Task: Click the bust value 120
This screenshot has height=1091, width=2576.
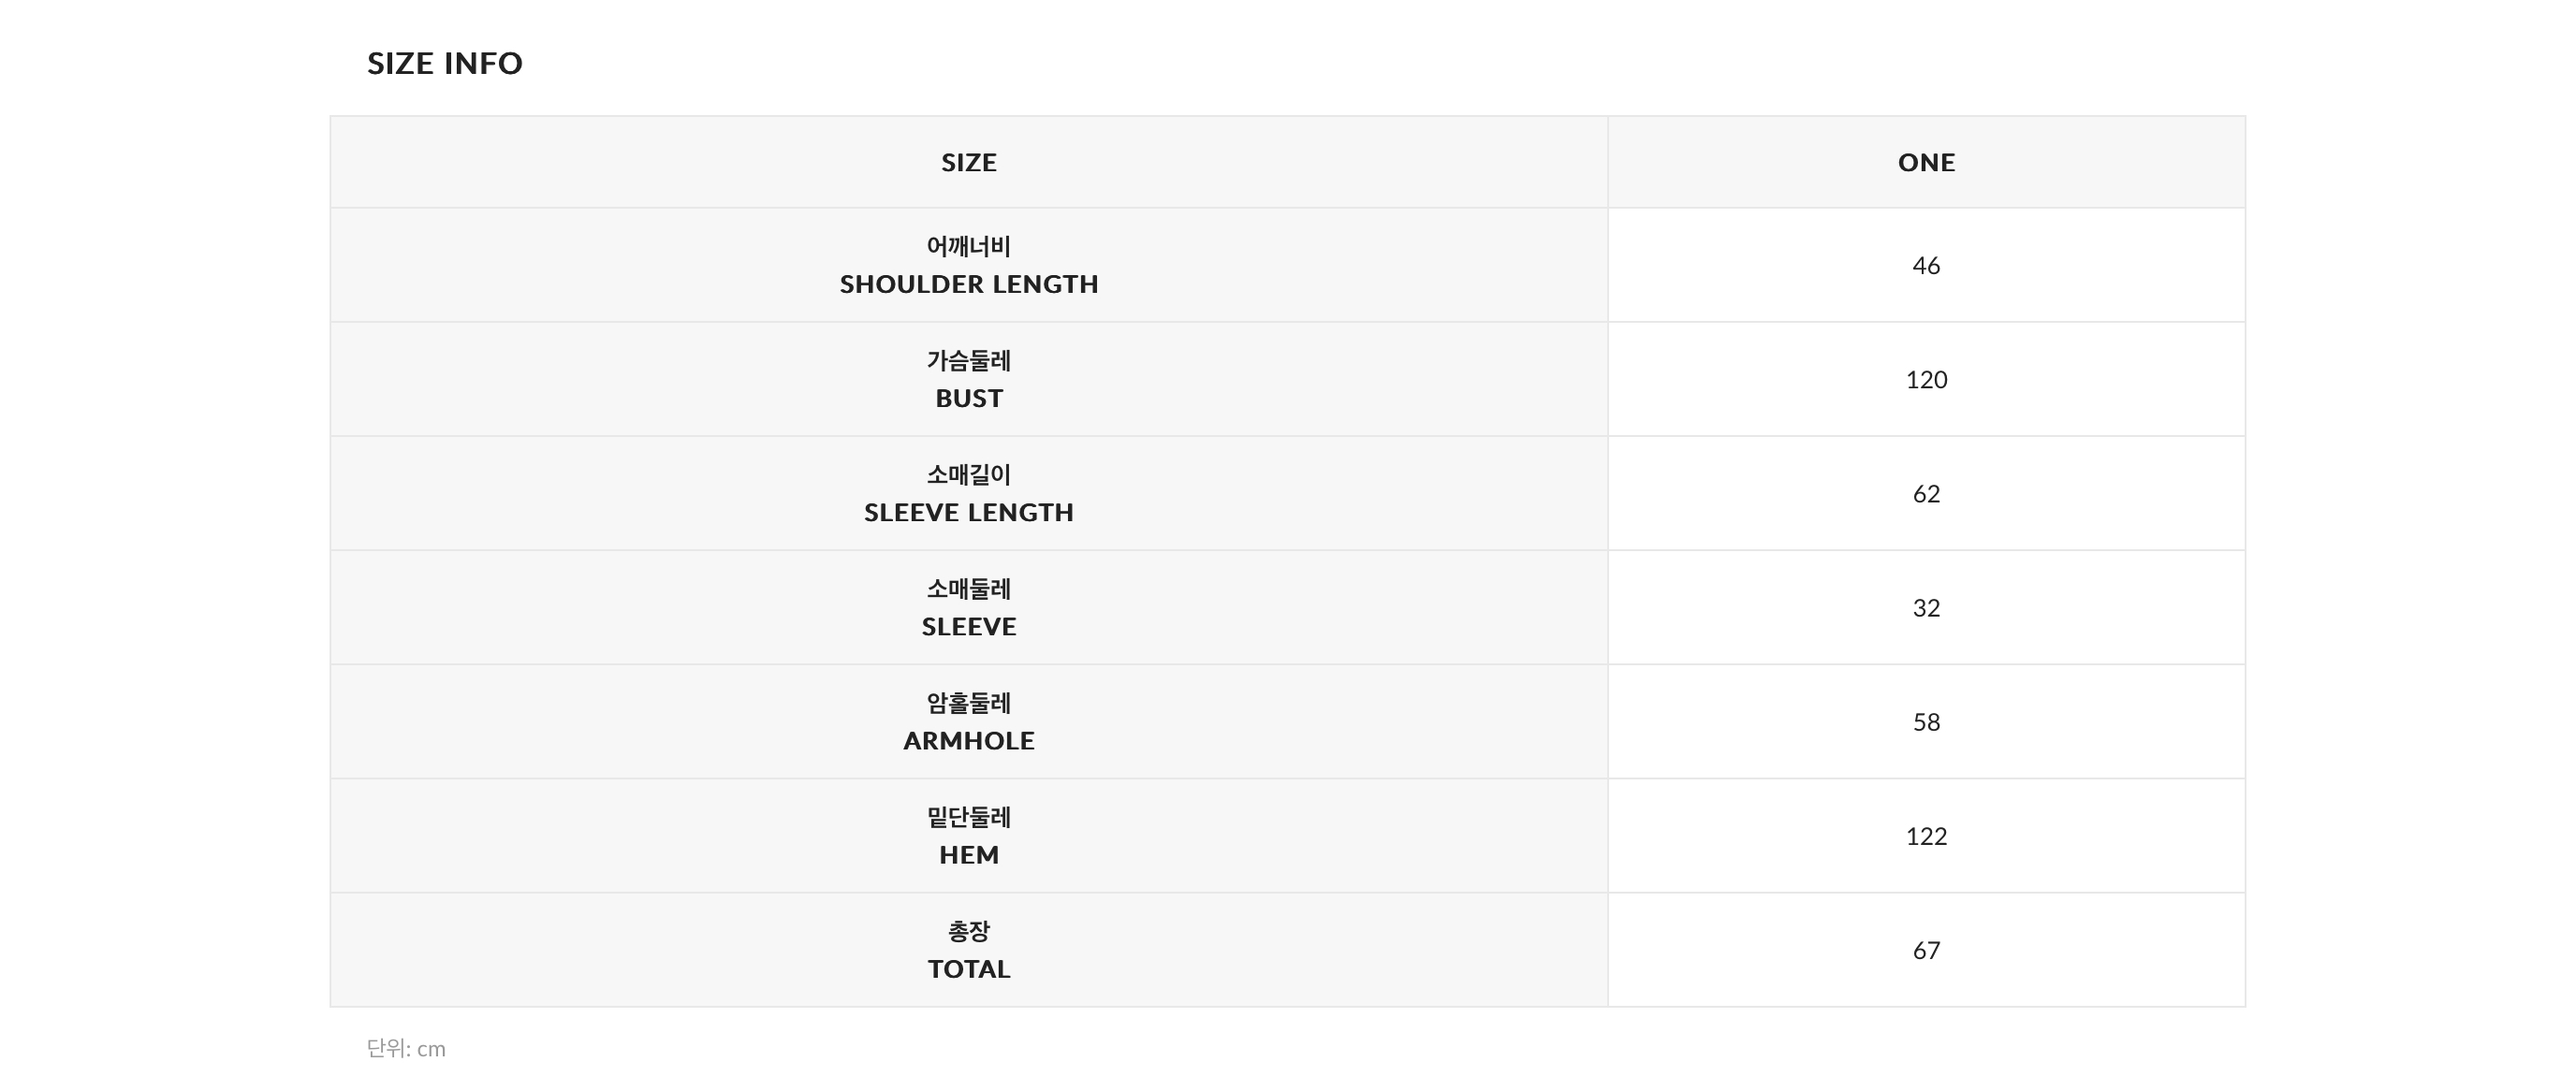Action: [1926, 379]
